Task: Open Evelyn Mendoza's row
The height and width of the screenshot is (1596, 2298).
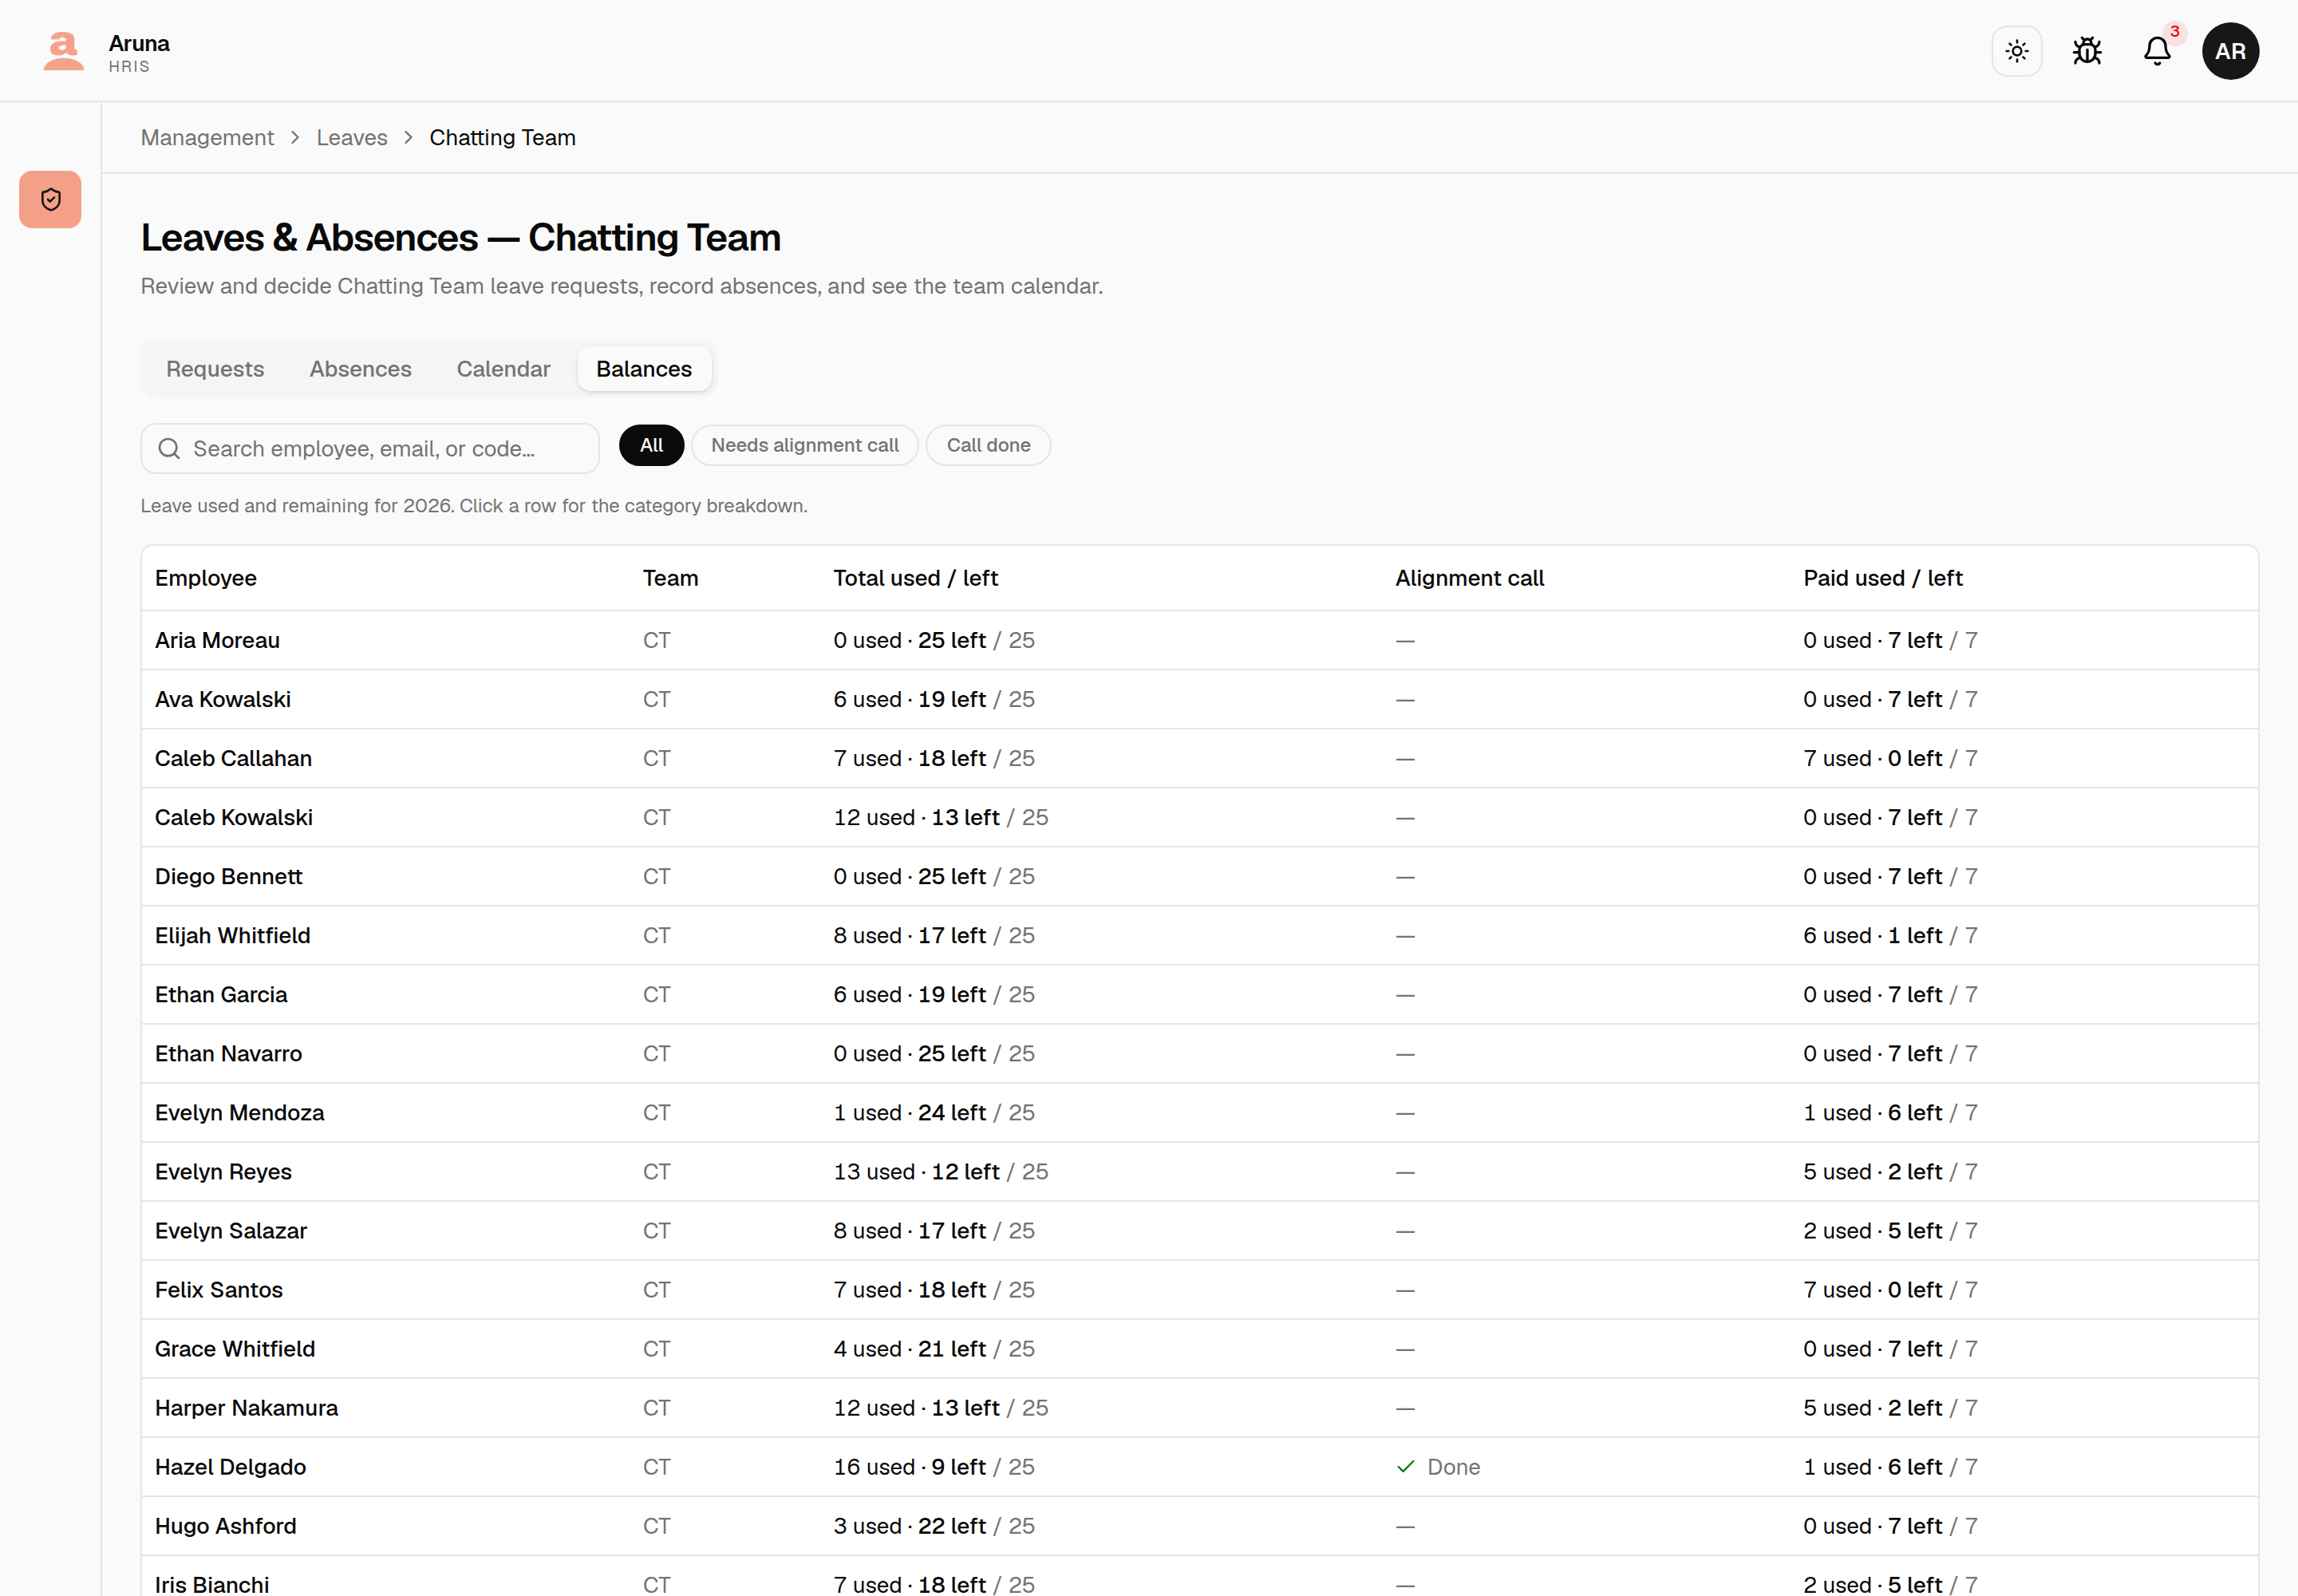Action: tap(1199, 1112)
